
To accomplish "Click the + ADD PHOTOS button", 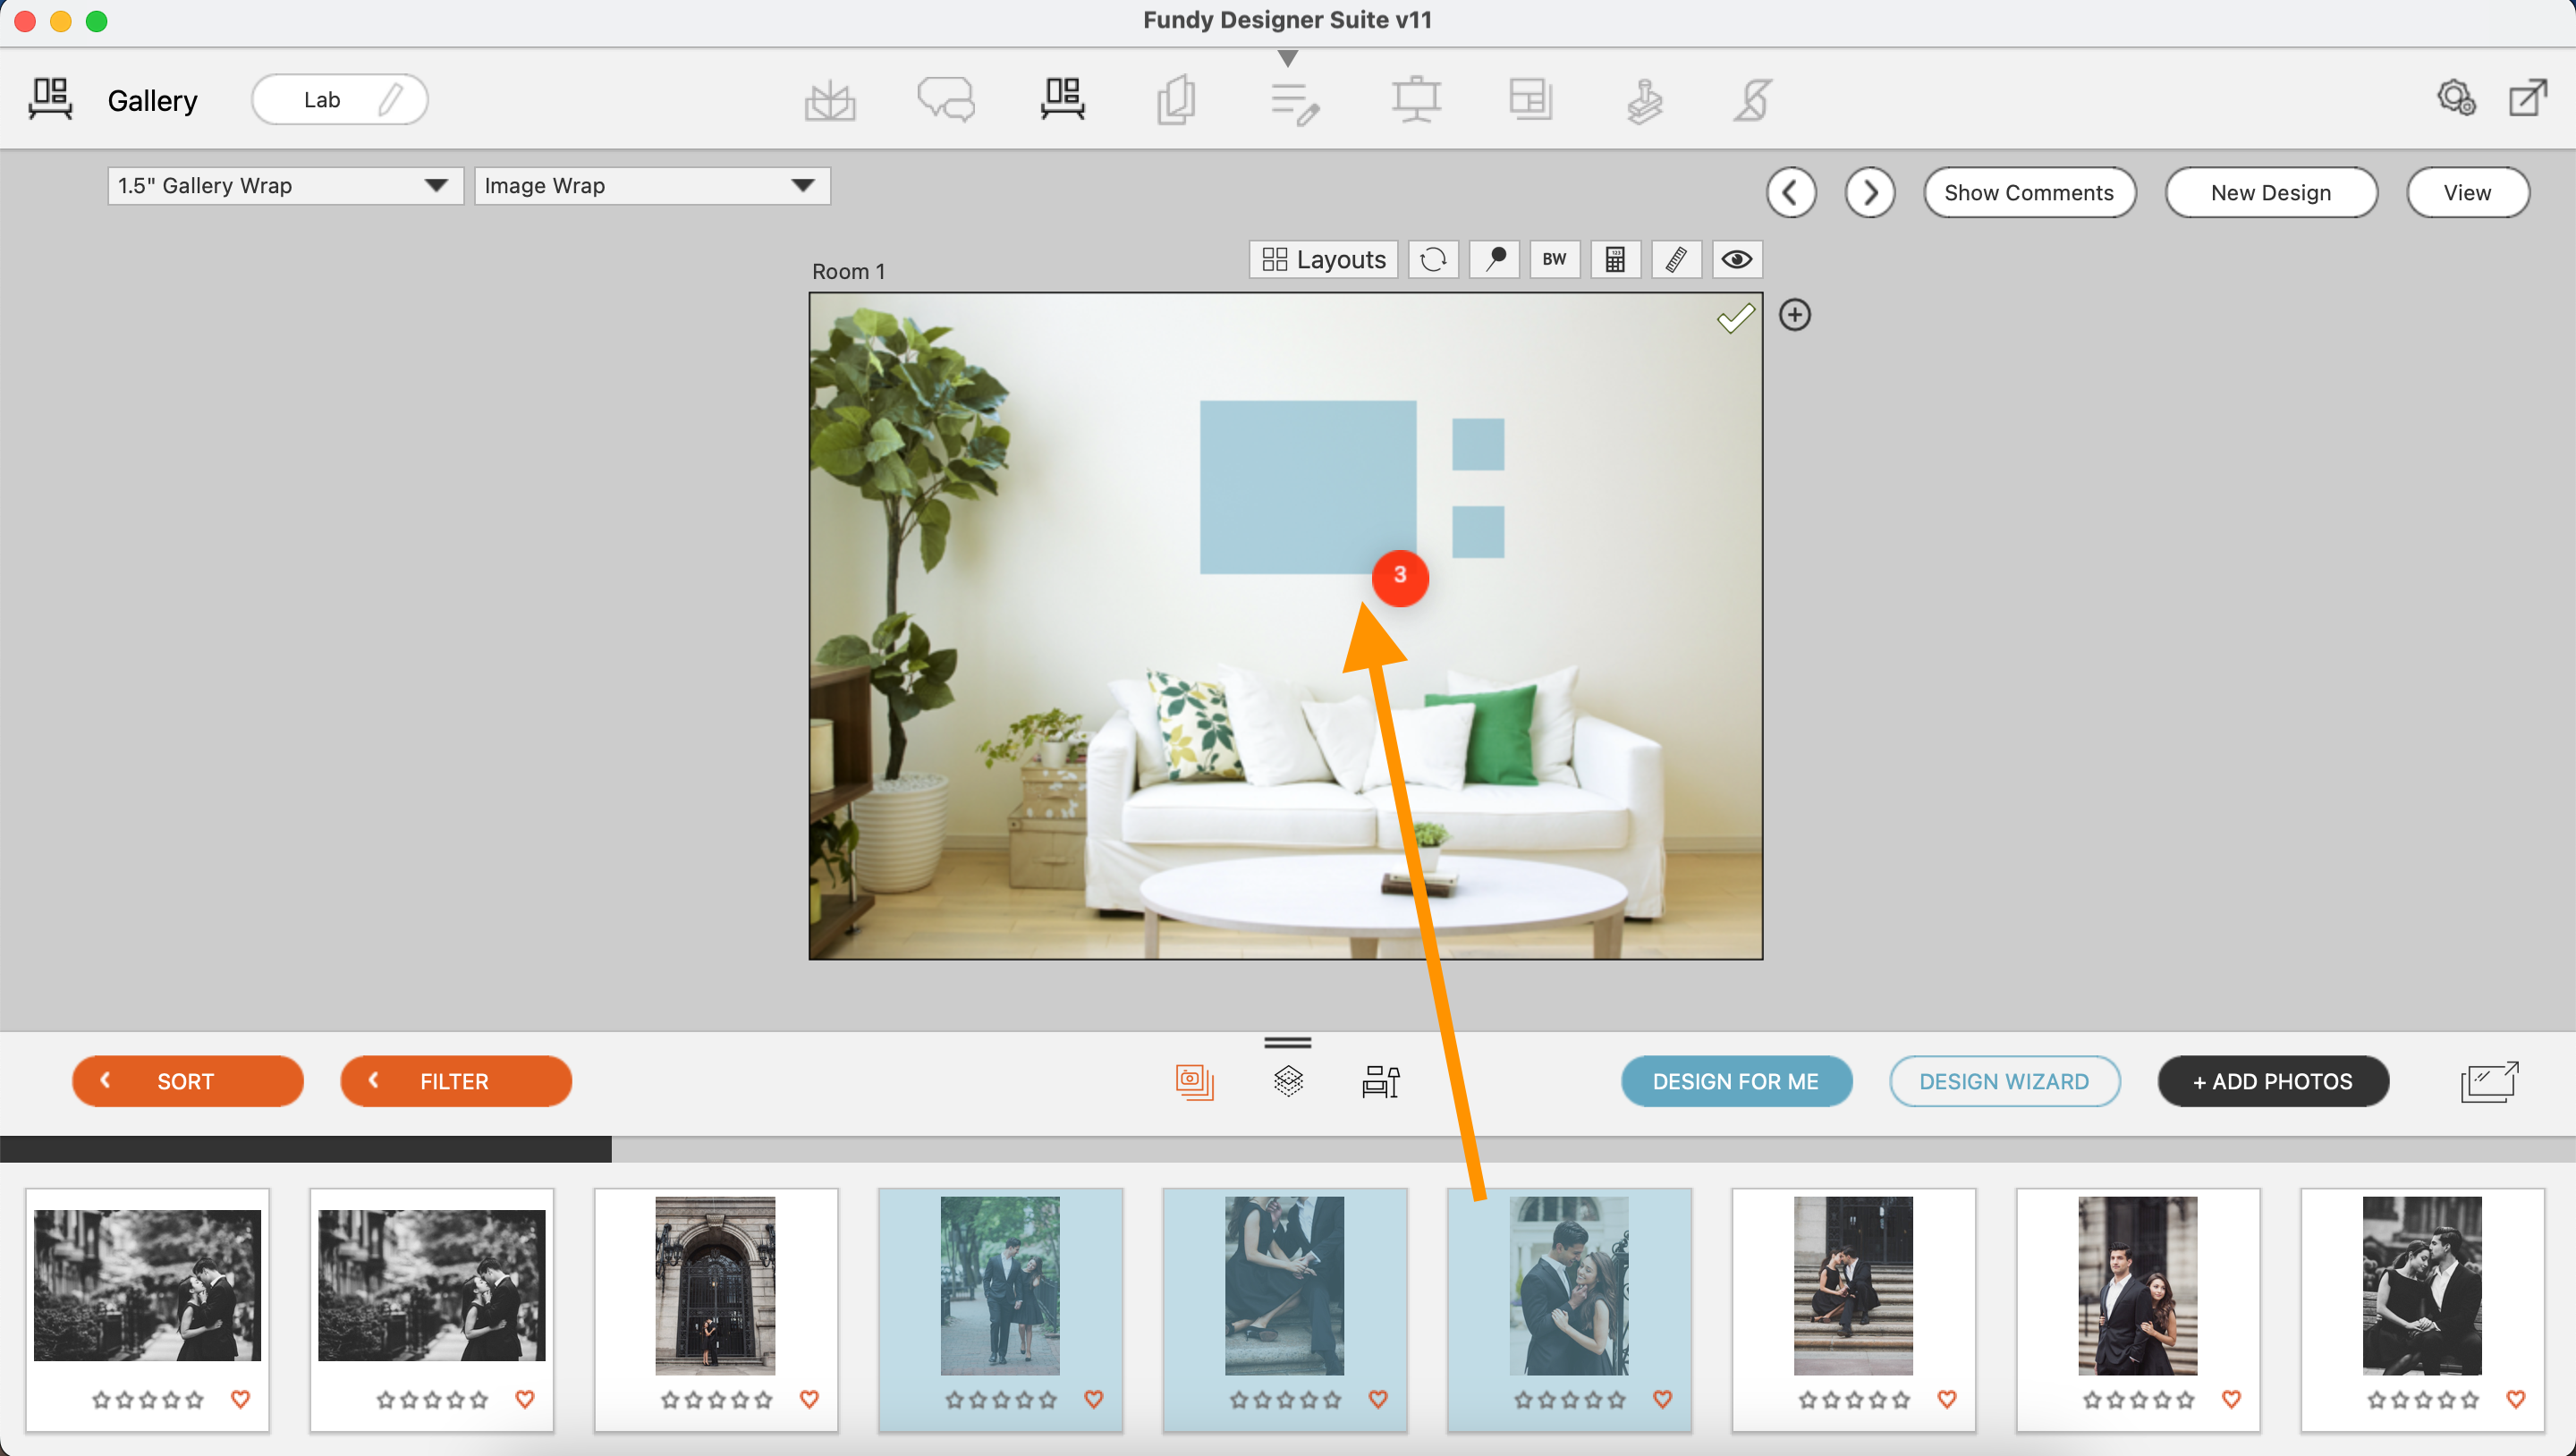I will [2272, 1081].
